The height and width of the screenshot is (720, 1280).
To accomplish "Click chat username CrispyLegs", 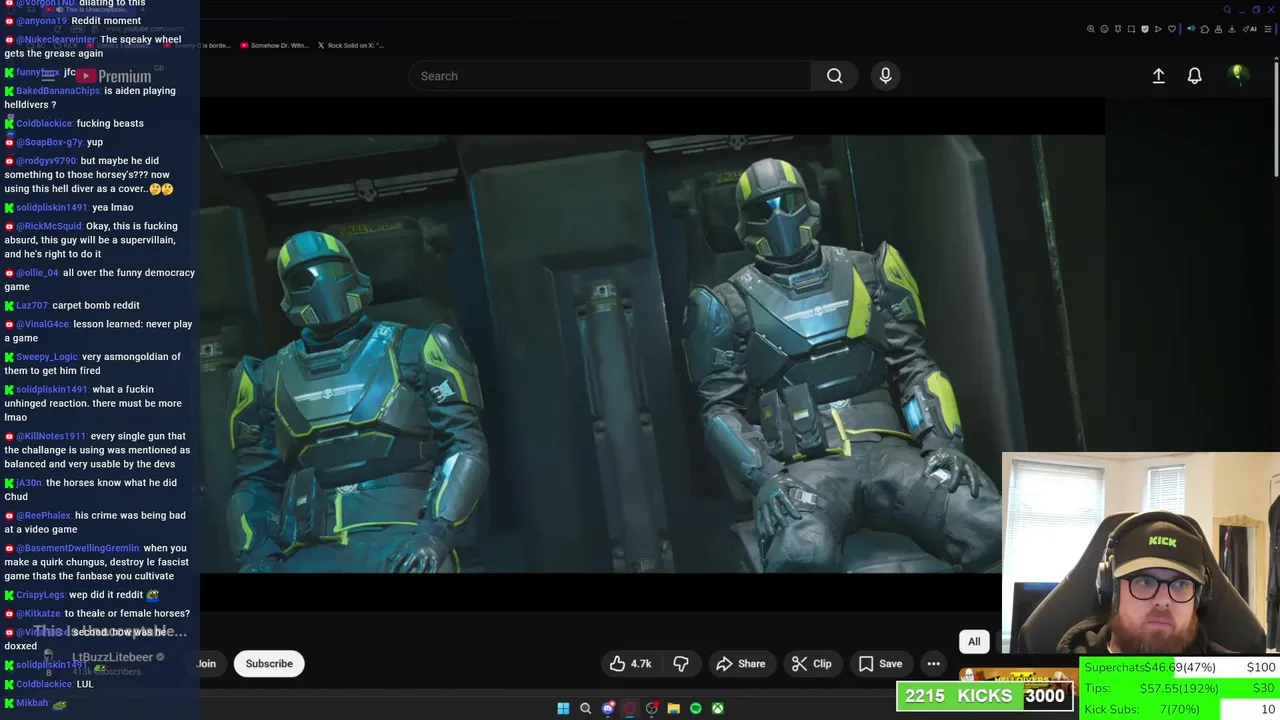I will [40, 595].
